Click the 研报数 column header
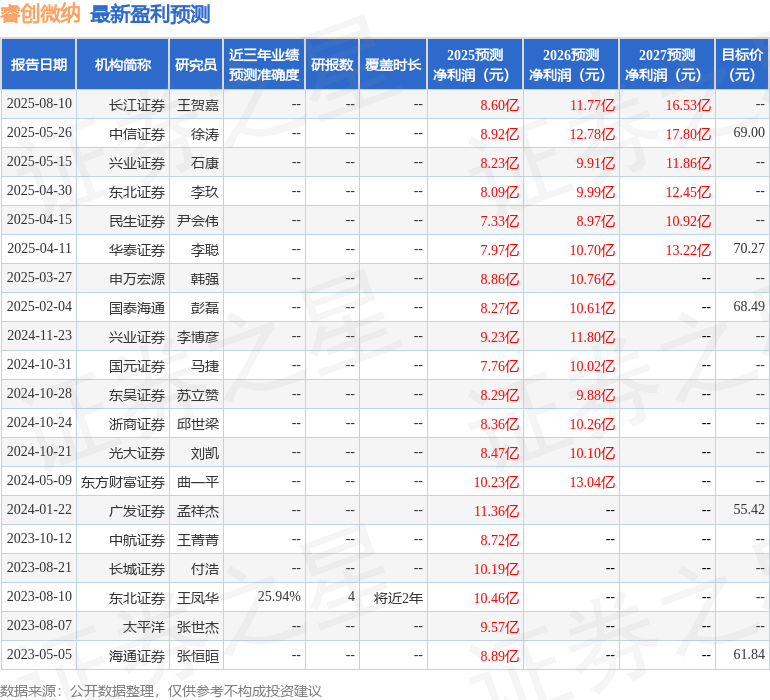Image resolution: width=770 pixels, height=700 pixels. (332, 65)
